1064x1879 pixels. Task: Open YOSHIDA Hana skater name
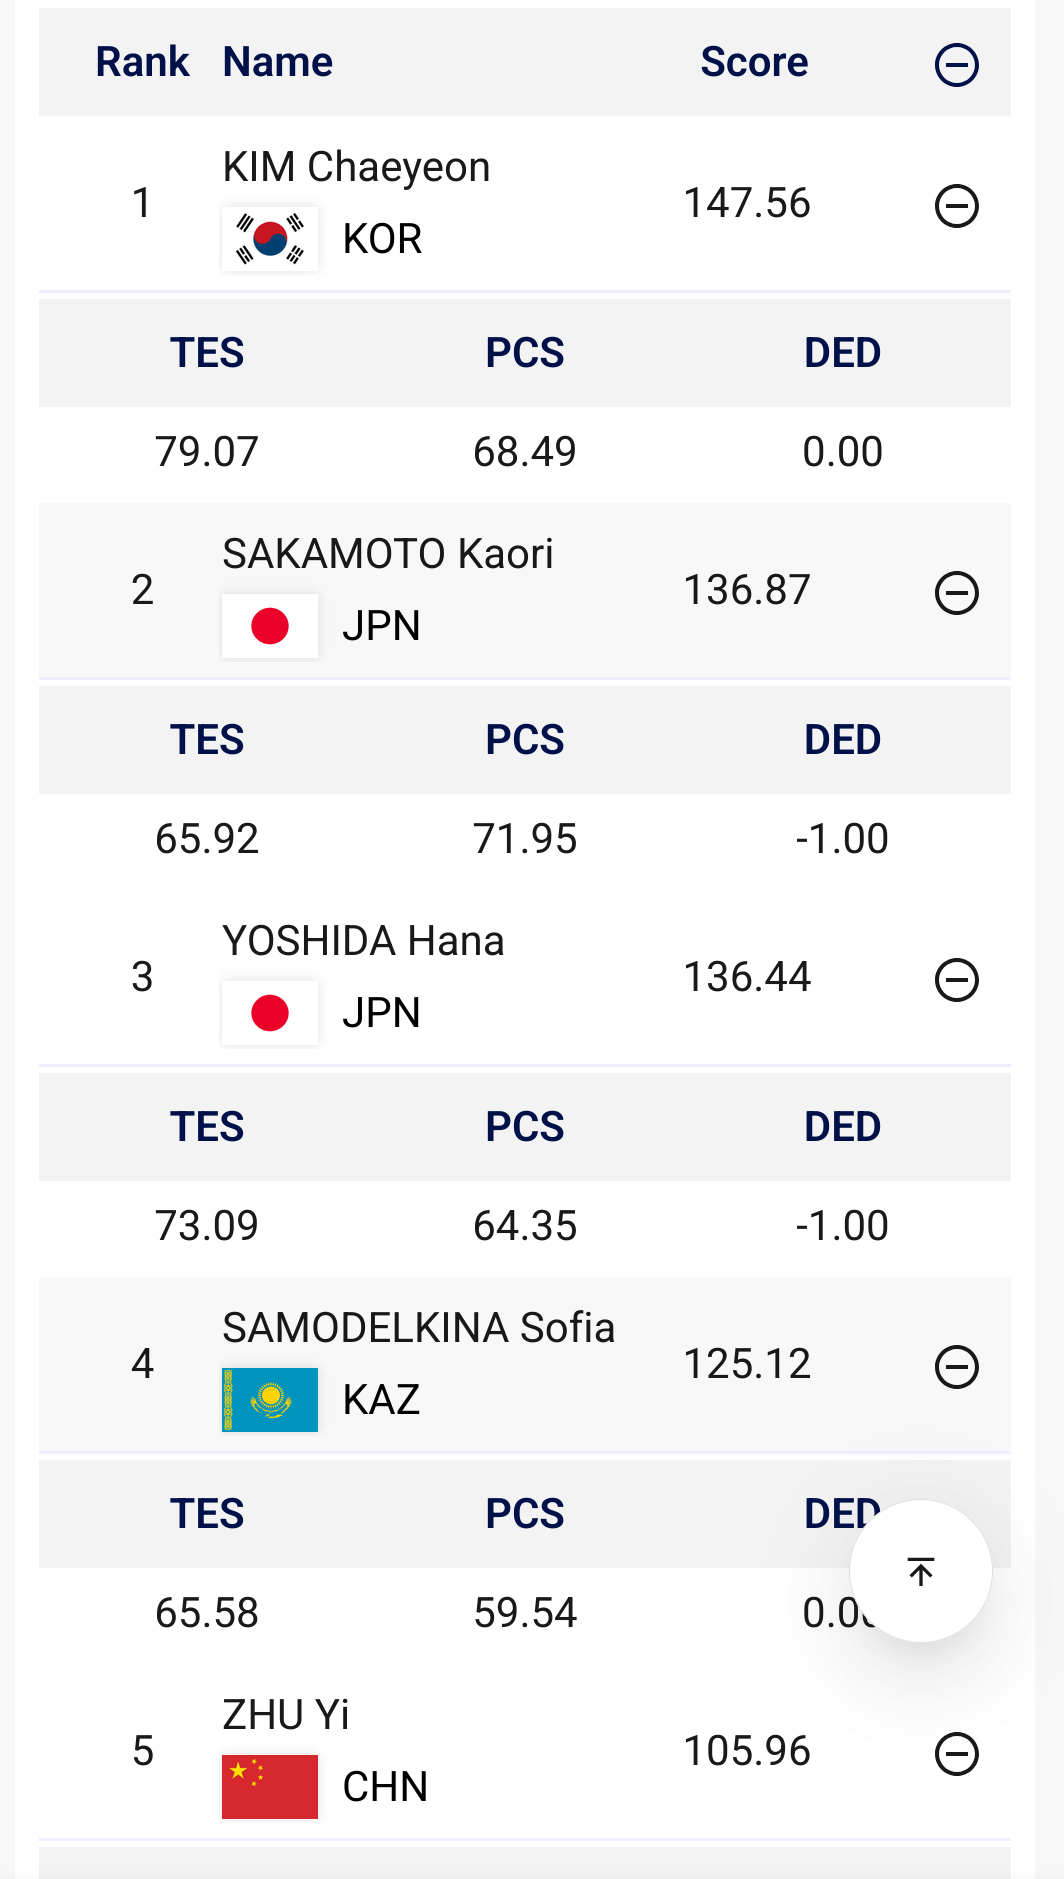[363, 941]
